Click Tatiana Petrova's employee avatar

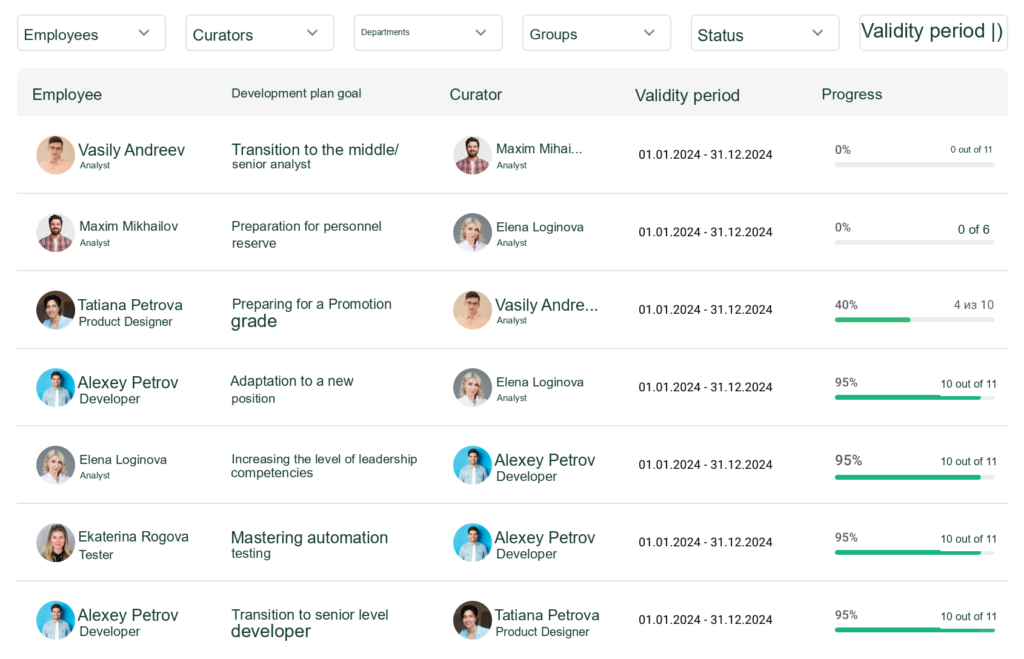coord(55,310)
